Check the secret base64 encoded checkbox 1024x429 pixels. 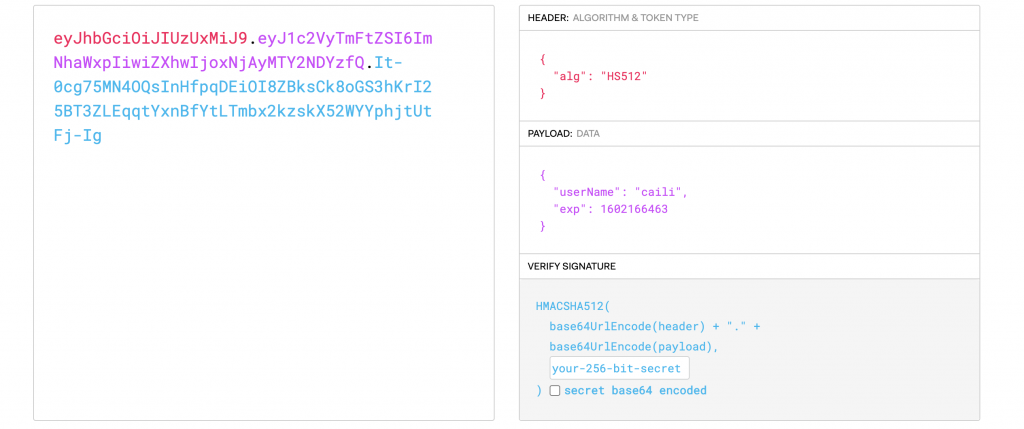555,391
